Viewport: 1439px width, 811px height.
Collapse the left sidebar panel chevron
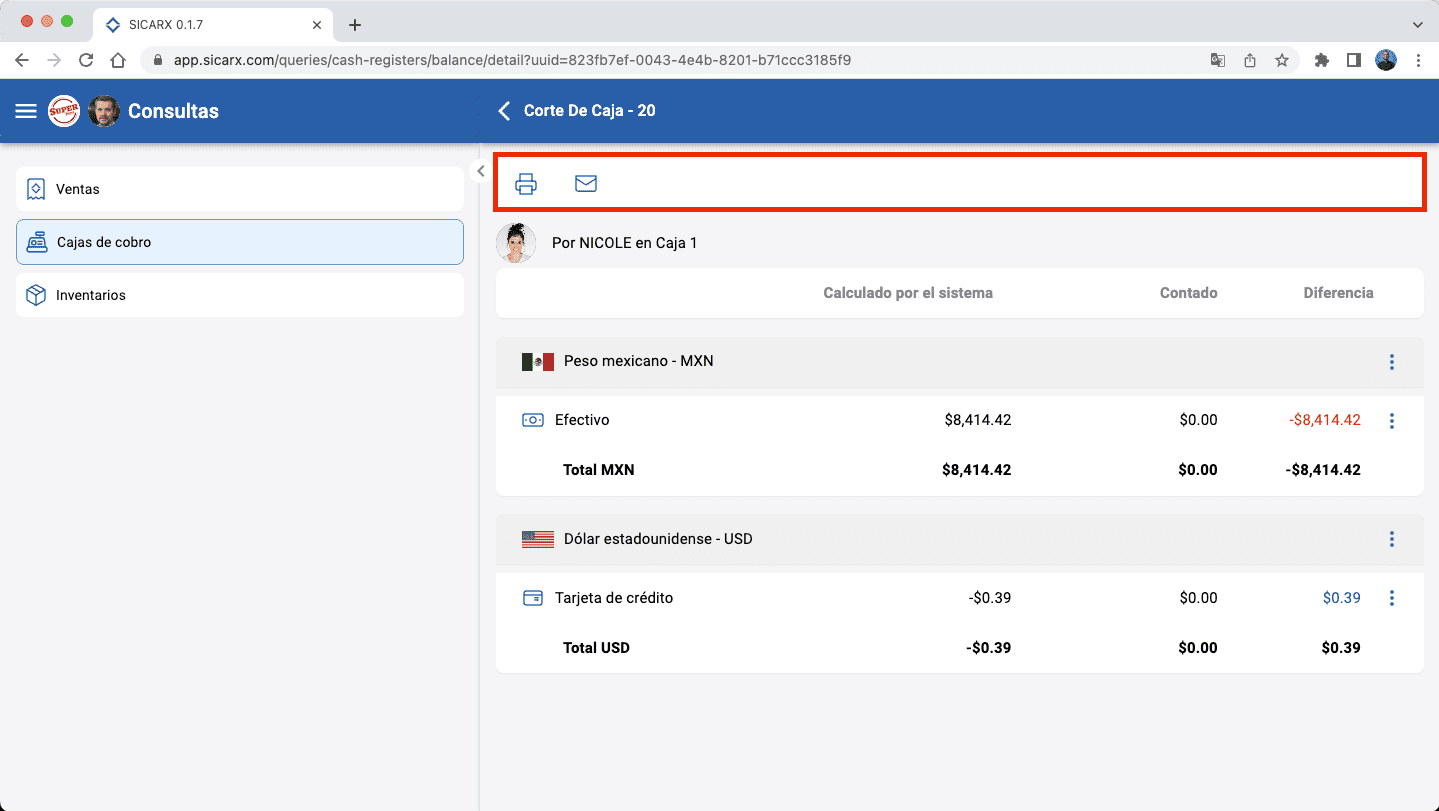[x=481, y=171]
